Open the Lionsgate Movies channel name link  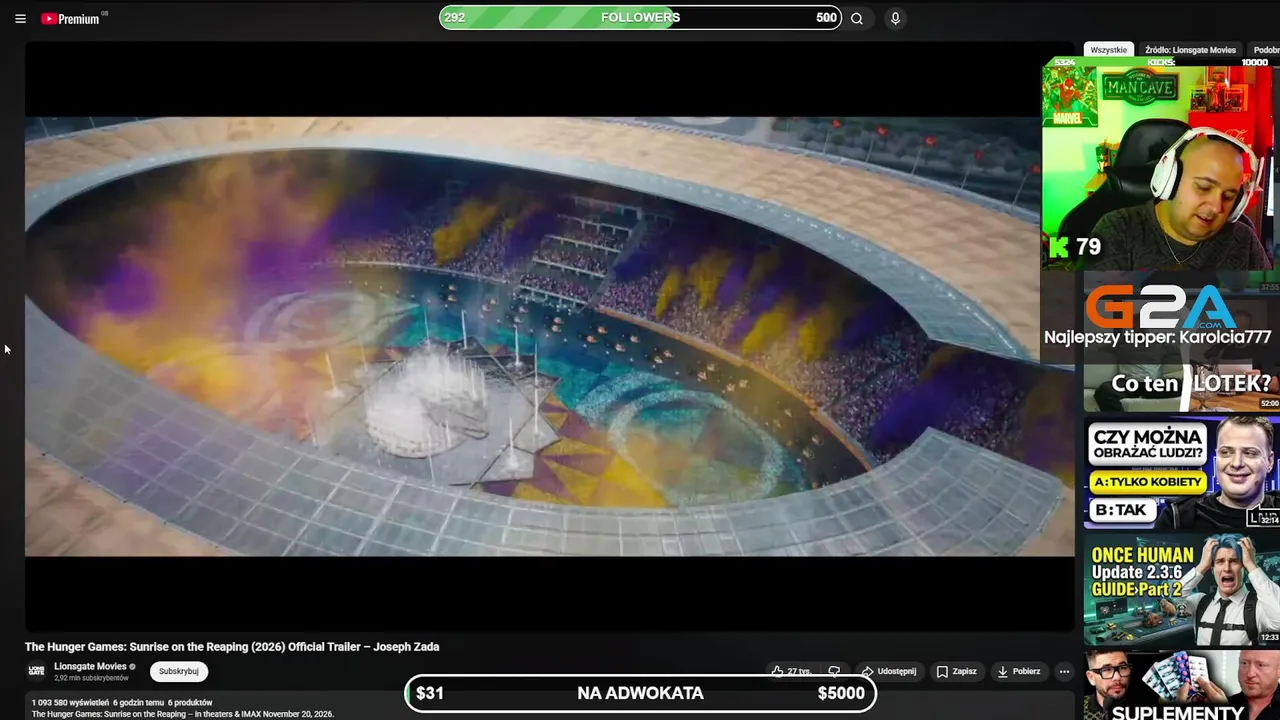pyautogui.click(x=90, y=667)
